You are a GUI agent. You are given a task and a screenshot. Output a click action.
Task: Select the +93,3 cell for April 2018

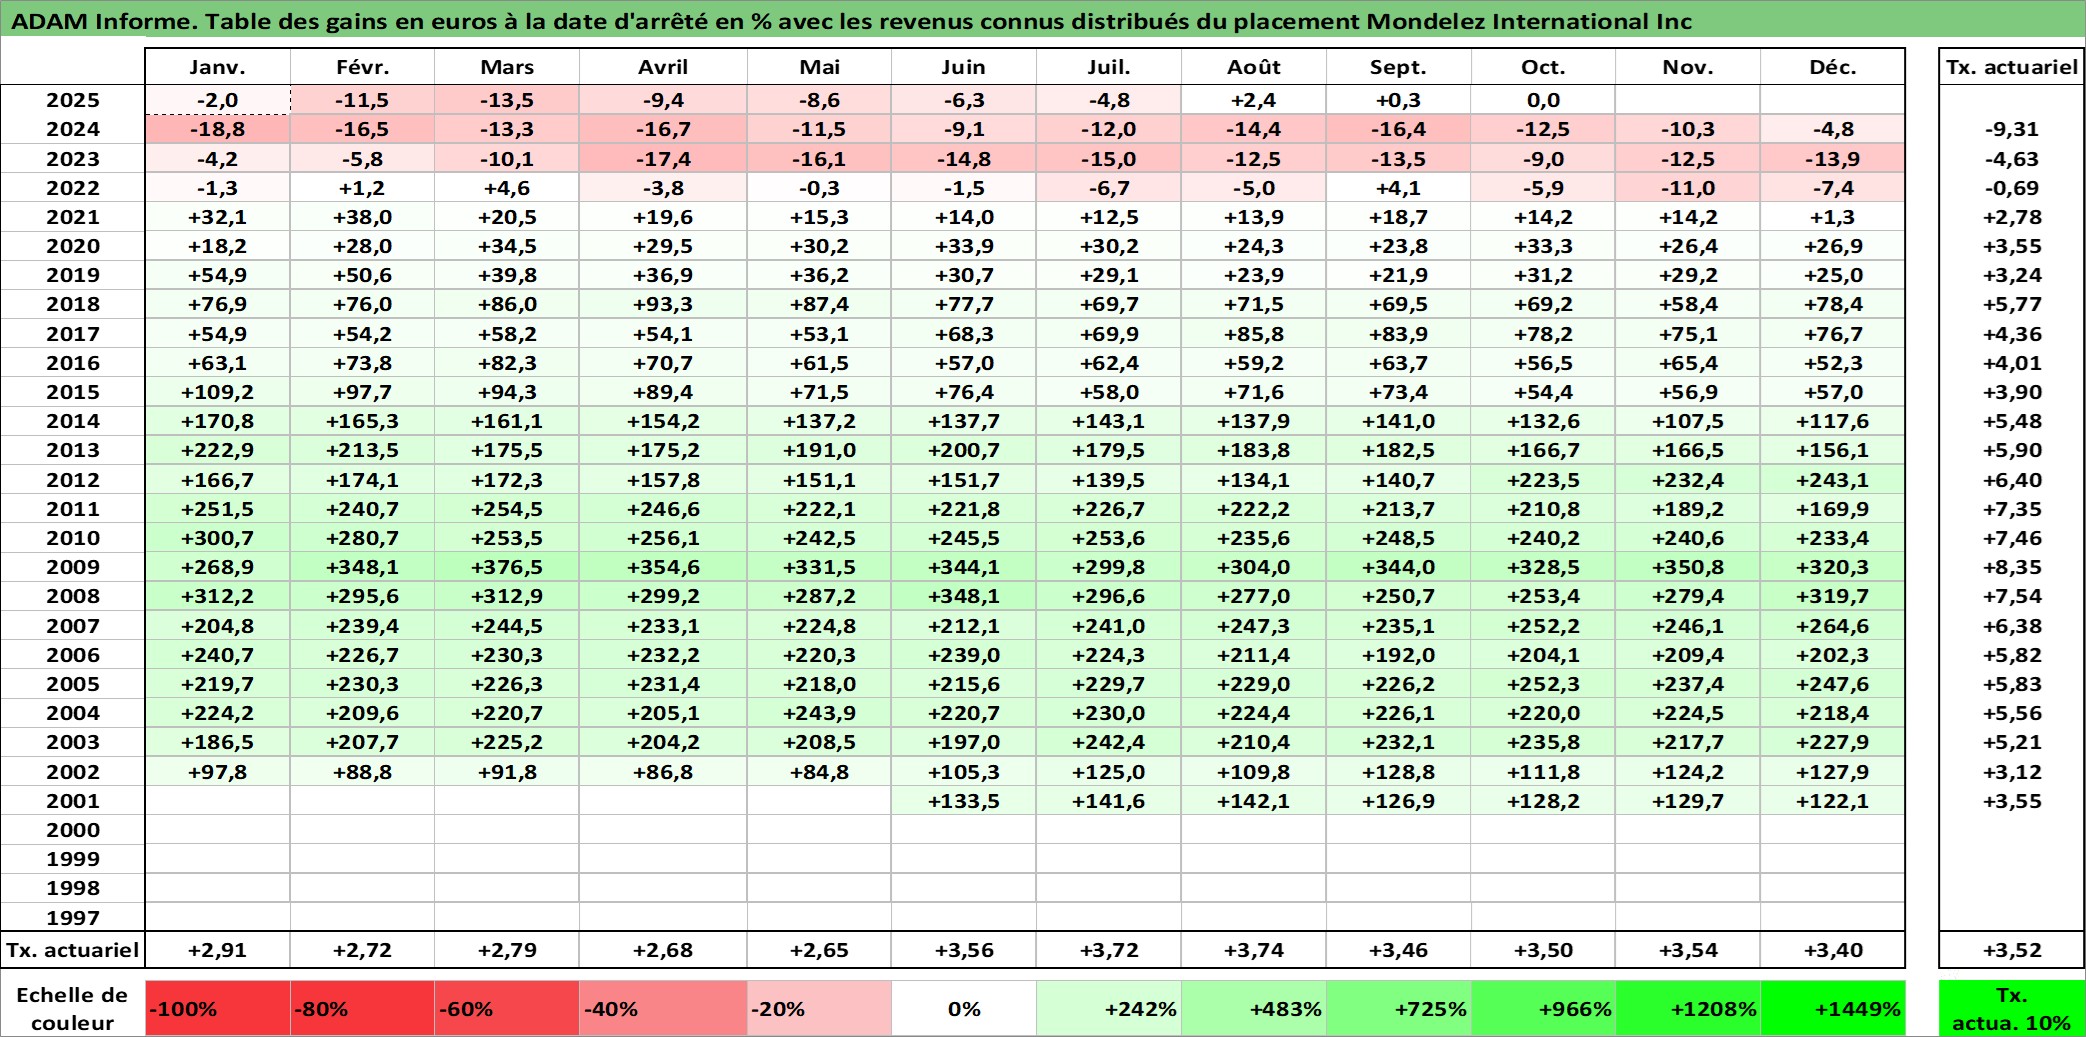click(x=663, y=304)
